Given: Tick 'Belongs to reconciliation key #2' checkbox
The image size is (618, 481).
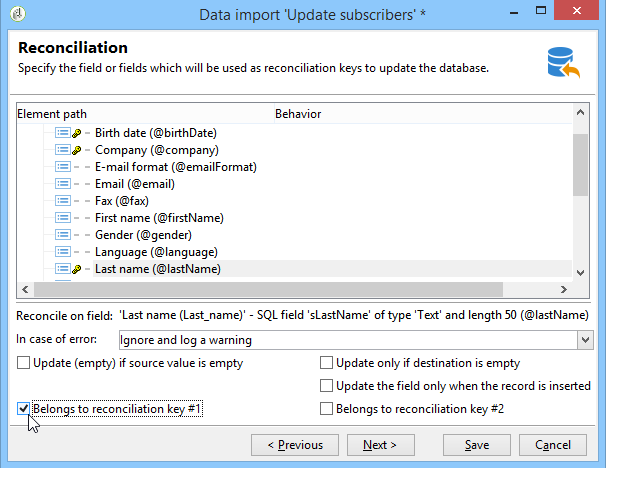Looking at the screenshot, I should point(326,408).
